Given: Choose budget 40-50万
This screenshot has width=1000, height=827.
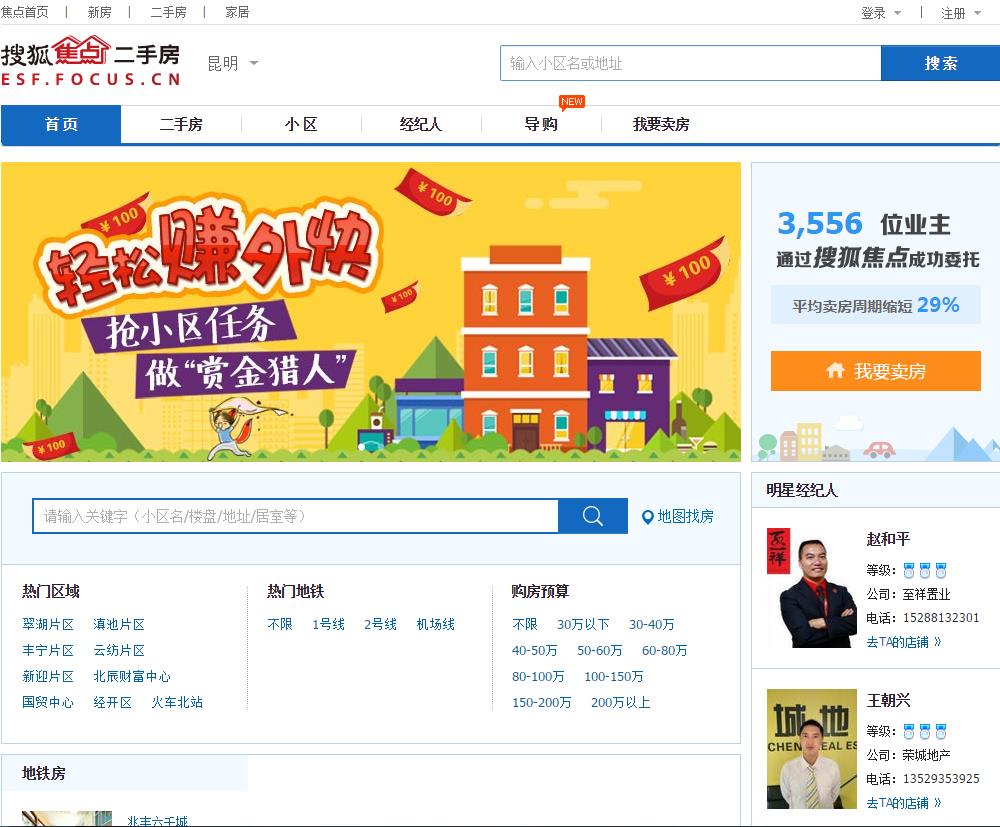Looking at the screenshot, I should pyautogui.click(x=534, y=650).
